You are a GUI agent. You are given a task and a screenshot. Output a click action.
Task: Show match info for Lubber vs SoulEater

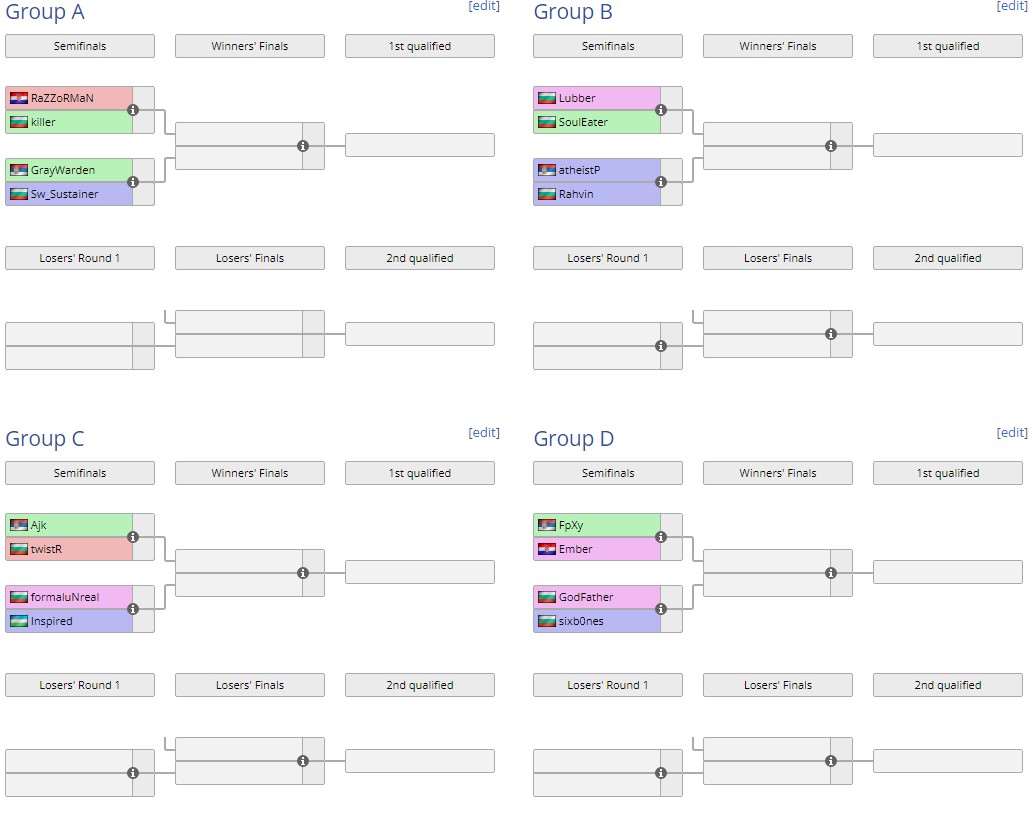[x=661, y=110]
